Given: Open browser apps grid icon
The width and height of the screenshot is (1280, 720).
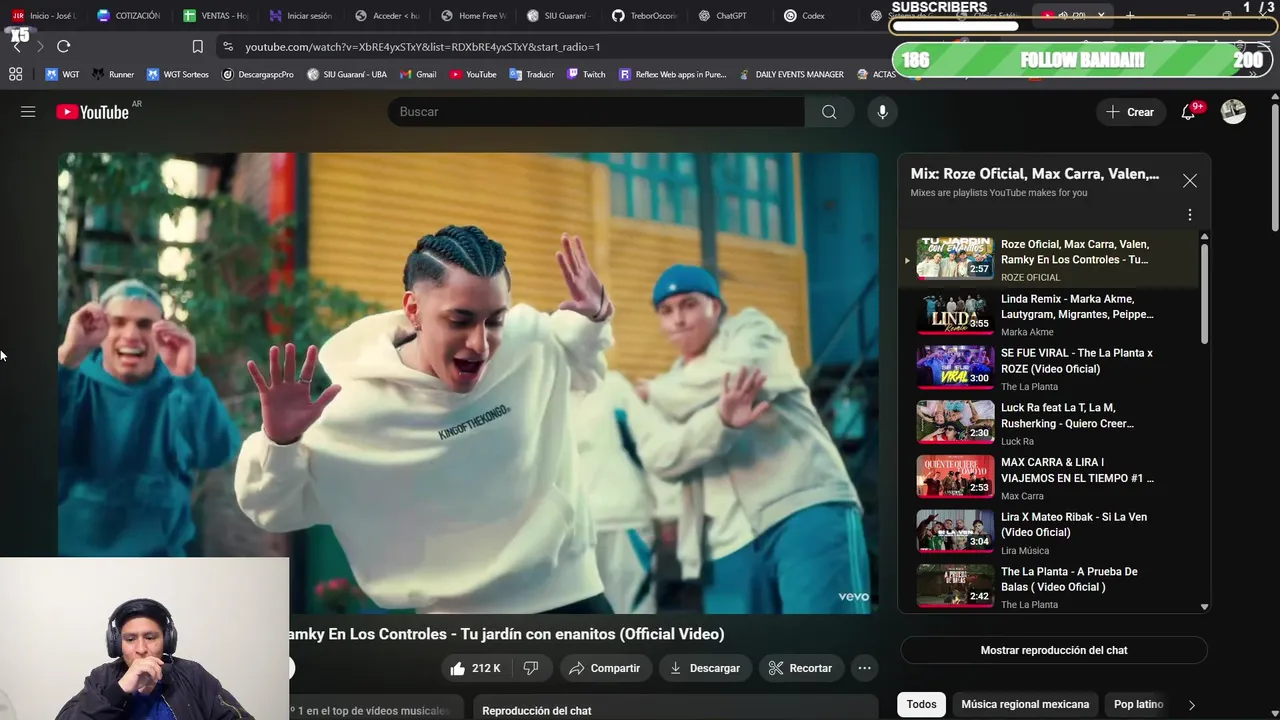Looking at the screenshot, I should coord(15,74).
